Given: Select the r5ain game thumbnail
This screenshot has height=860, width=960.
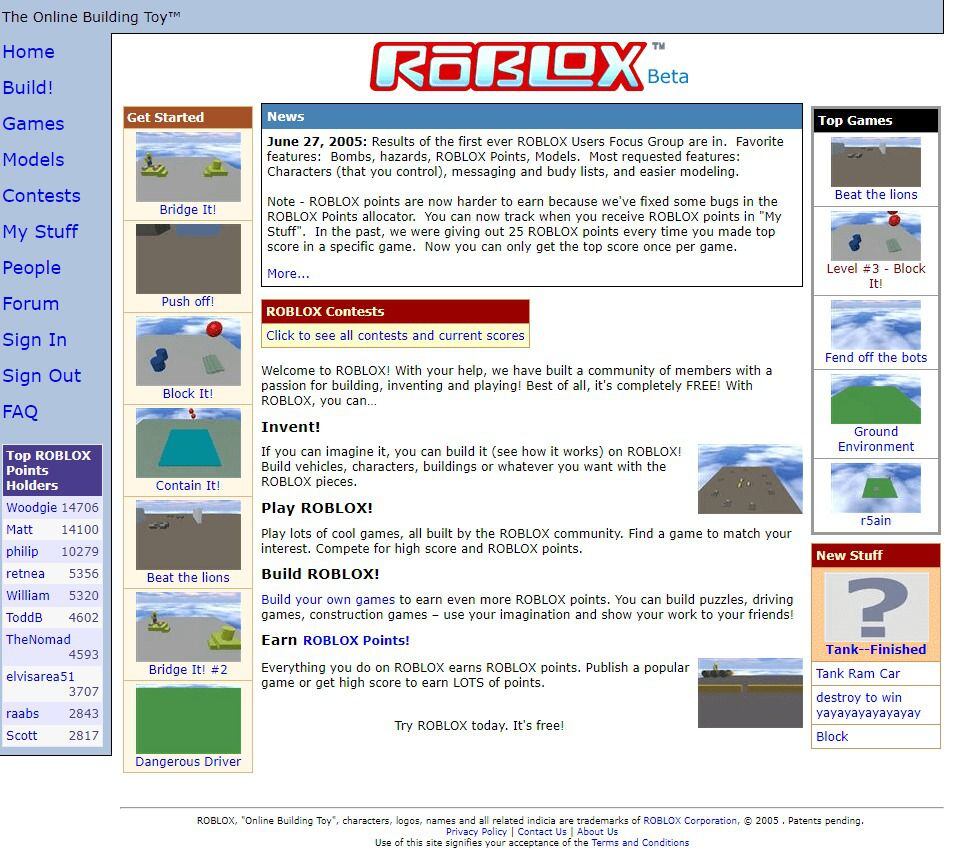Looking at the screenshot, I should coord(875,488).
